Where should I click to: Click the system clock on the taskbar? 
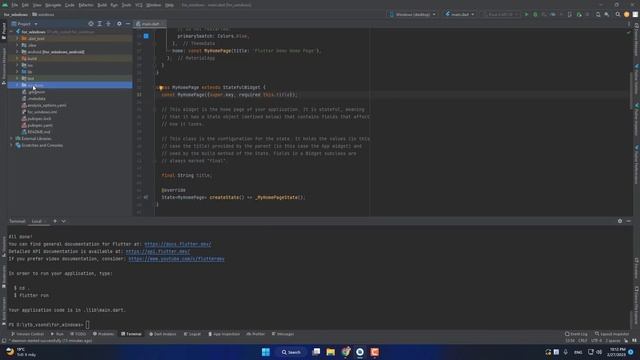point(616,352)
